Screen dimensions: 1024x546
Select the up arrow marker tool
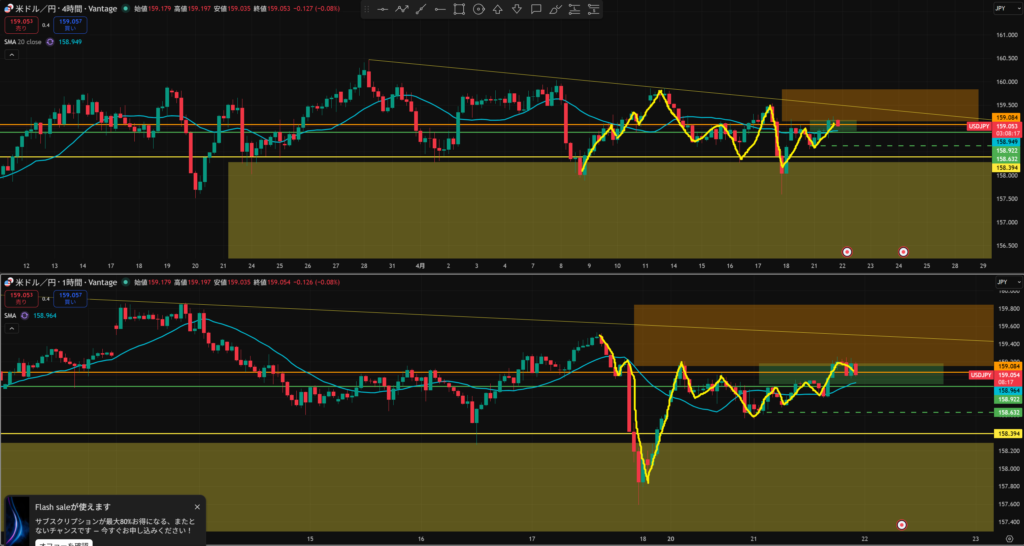[497, 9]
